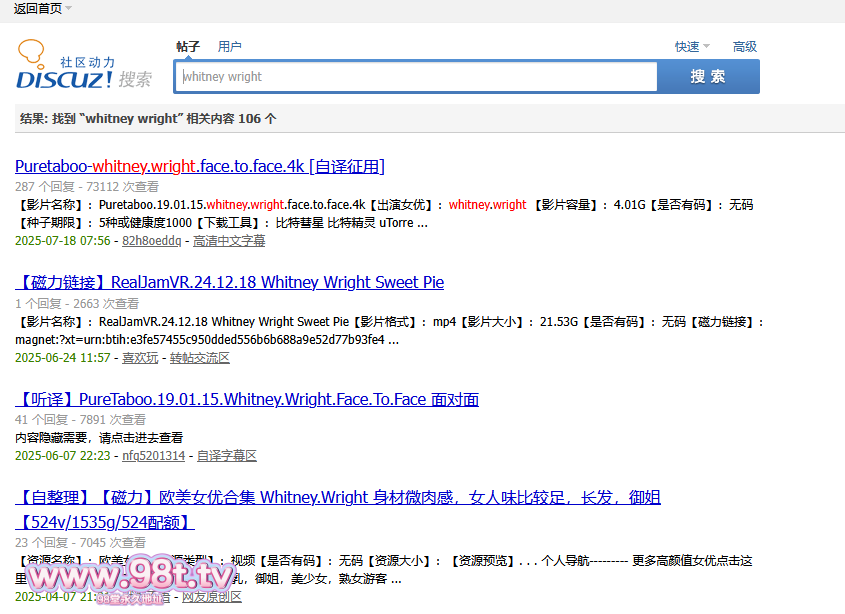Visit author 喜欢玩 profile
This screenshot has height=614, width=845.
(x=140, y=358)
